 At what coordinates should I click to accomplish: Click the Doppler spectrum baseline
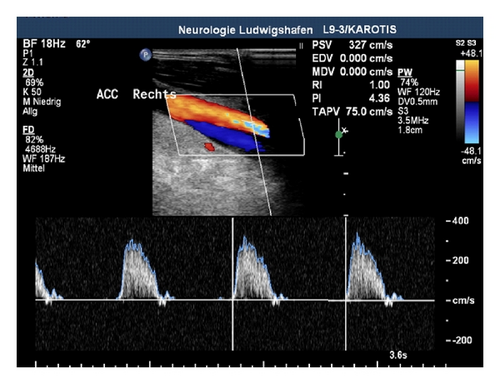[235, 300]
